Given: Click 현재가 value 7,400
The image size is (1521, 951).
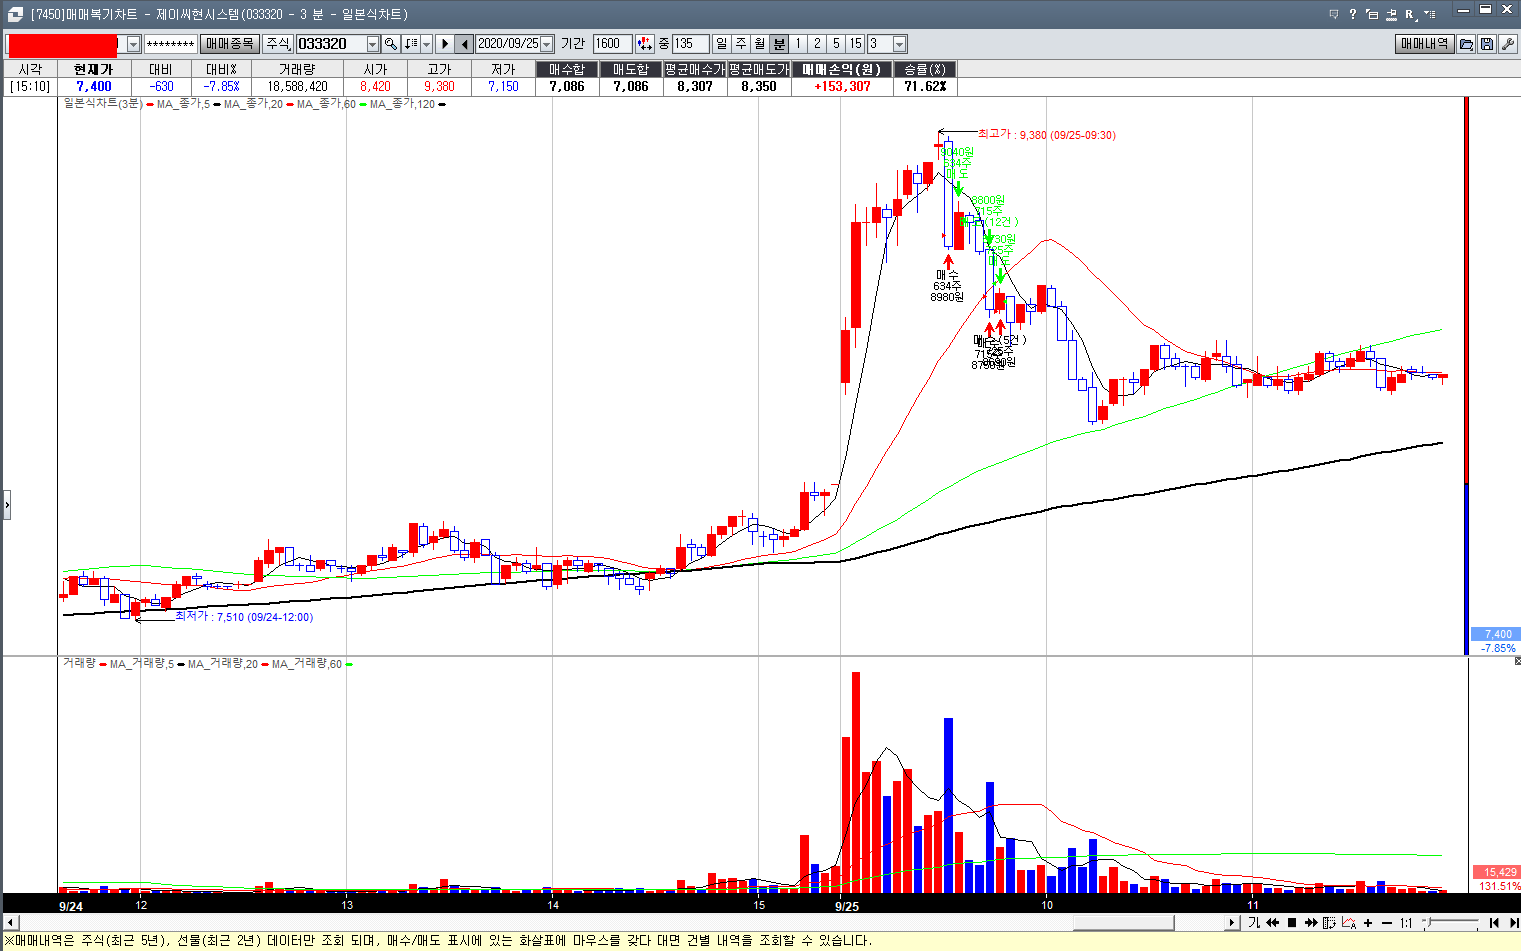Looking at the screenshot, I should [94, 86].
